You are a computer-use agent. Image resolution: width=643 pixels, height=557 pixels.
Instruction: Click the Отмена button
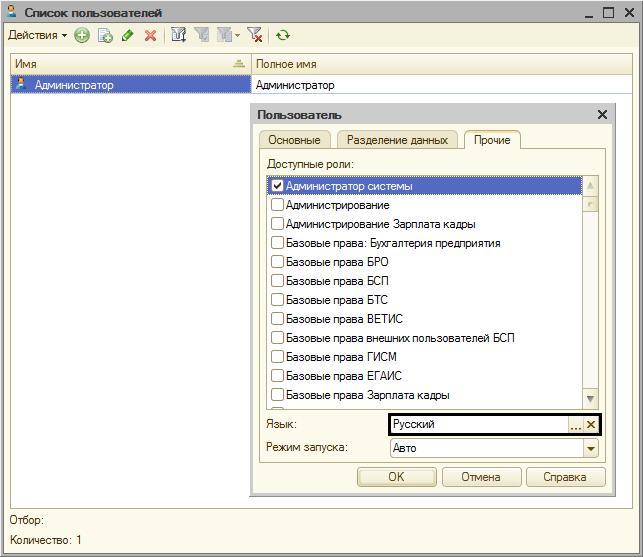coord(480,477)
